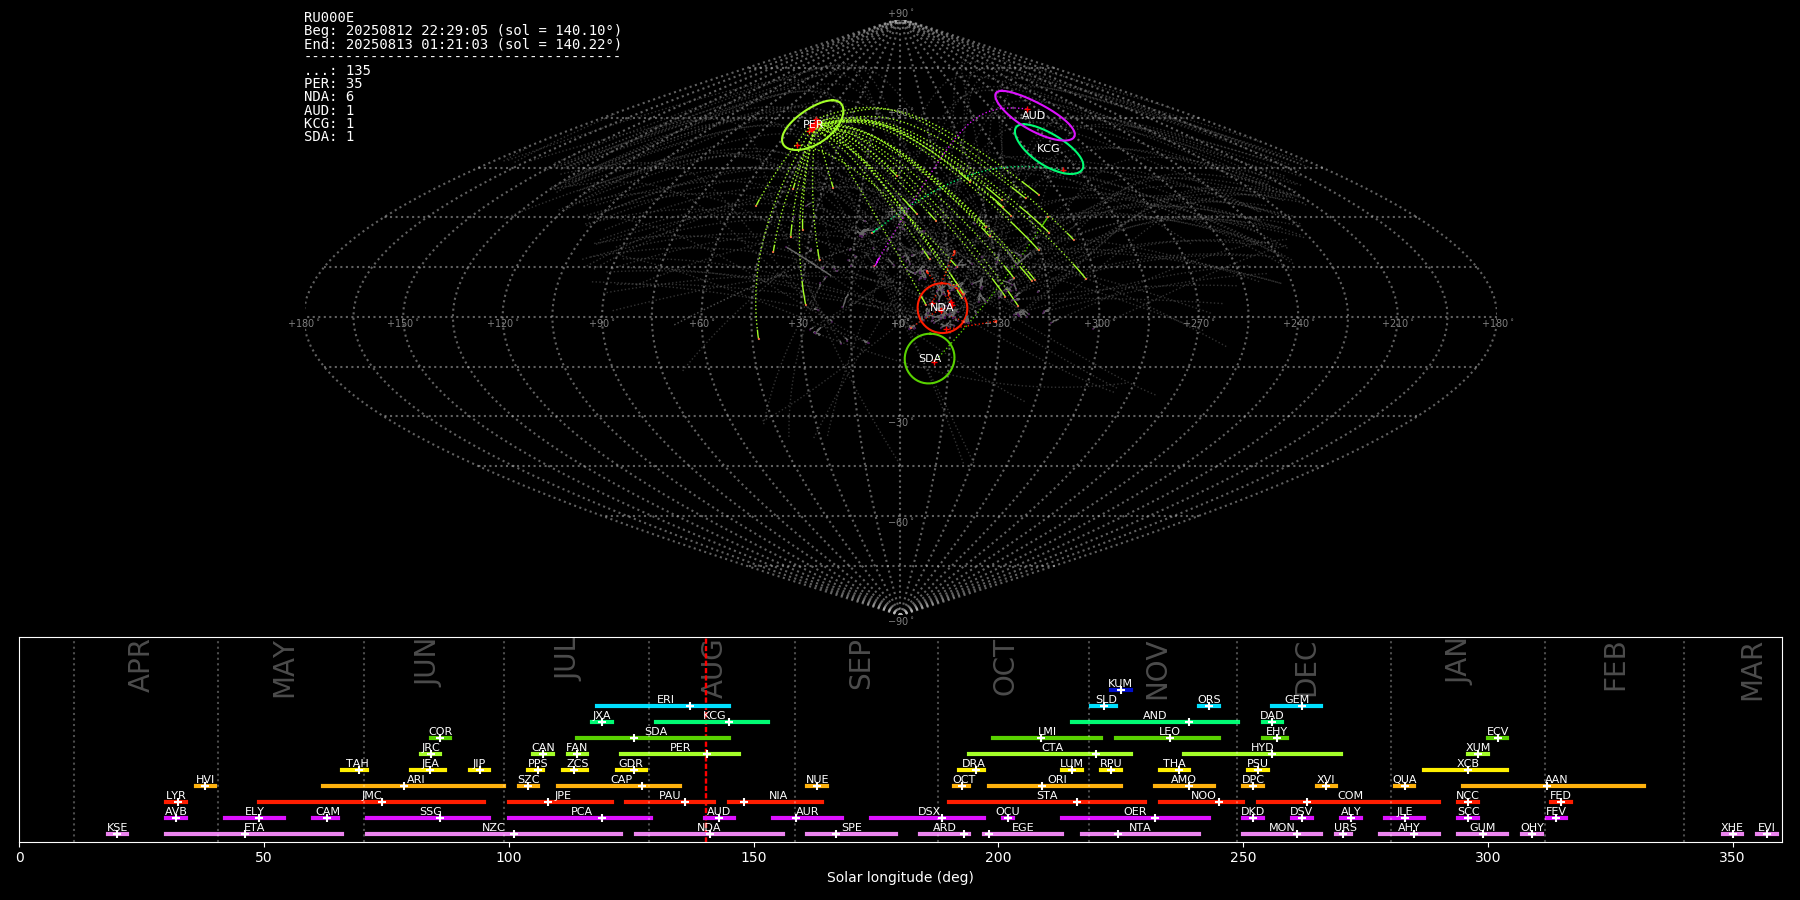
Task: Click the PAU shower bar
Action: tap(670, 802)
